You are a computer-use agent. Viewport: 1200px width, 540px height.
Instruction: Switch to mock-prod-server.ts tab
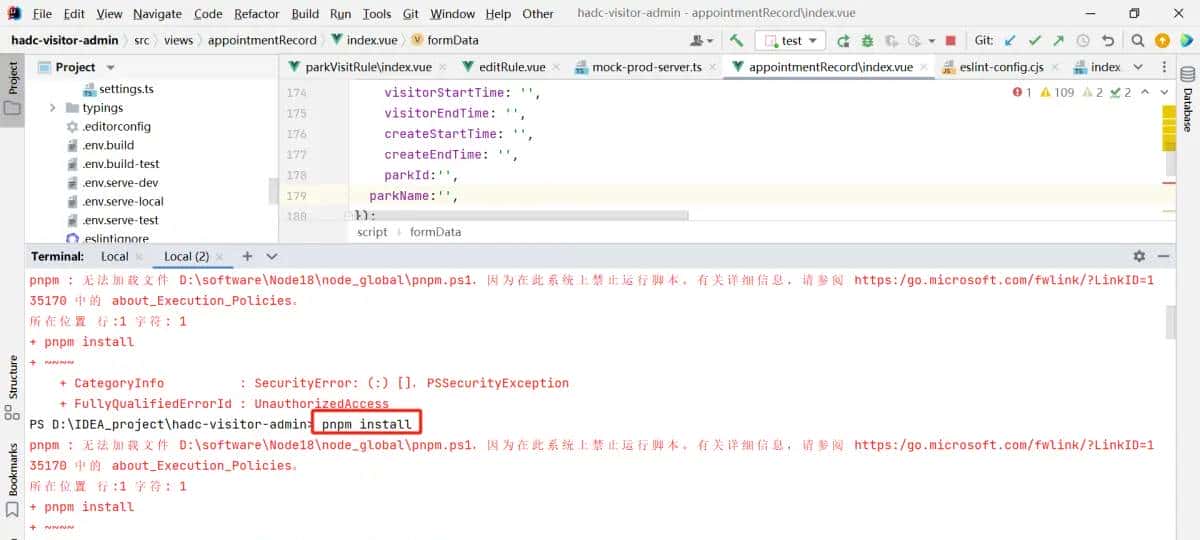pyautogui.click(x=645, y=67)
